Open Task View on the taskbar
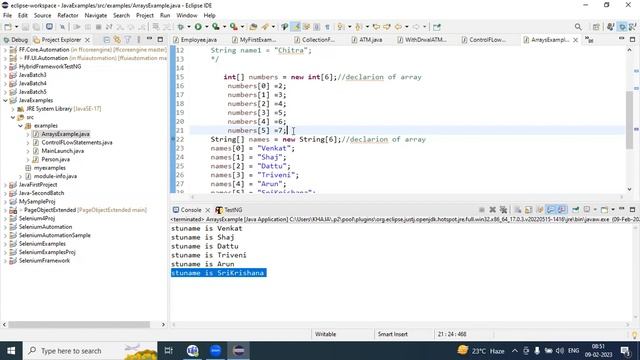The width and height of the screenshot is (640, 360). pyautogui.click(x=168, y=351)
